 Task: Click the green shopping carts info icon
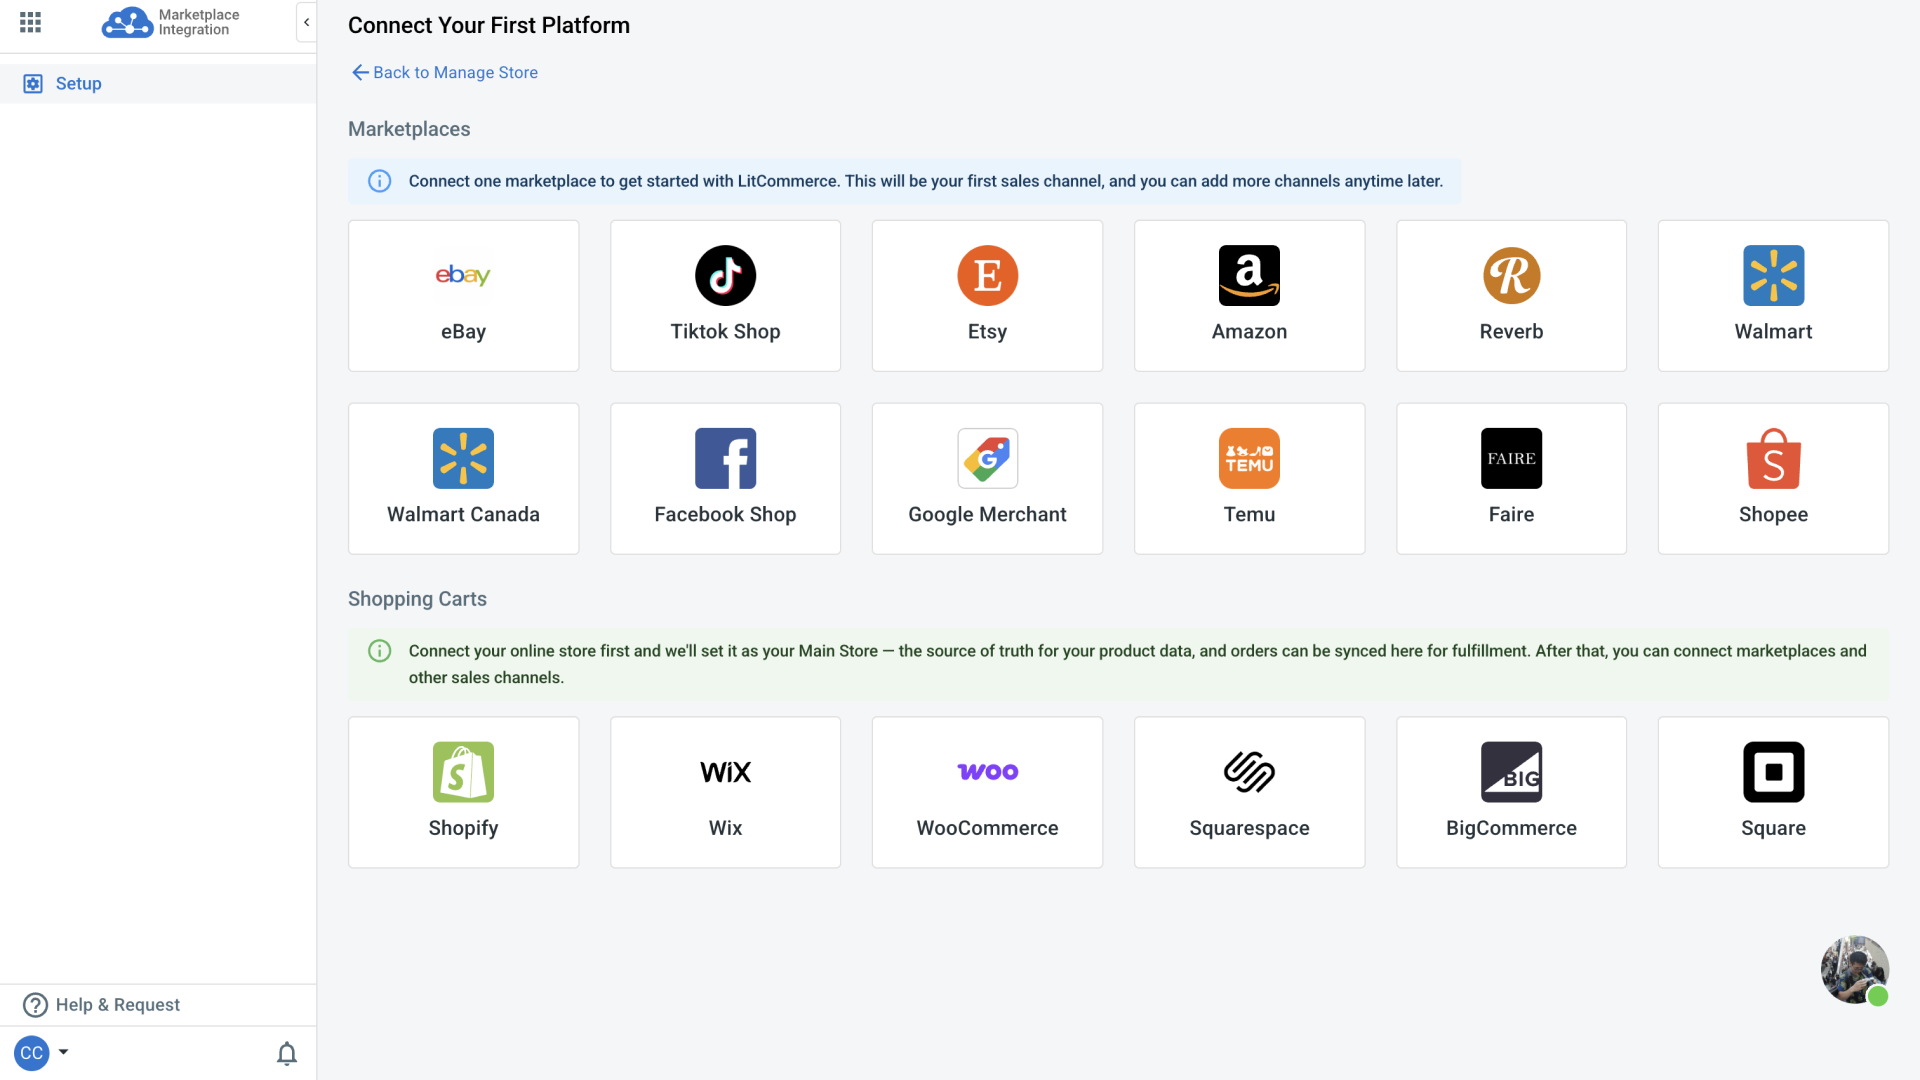coord(379,651)
